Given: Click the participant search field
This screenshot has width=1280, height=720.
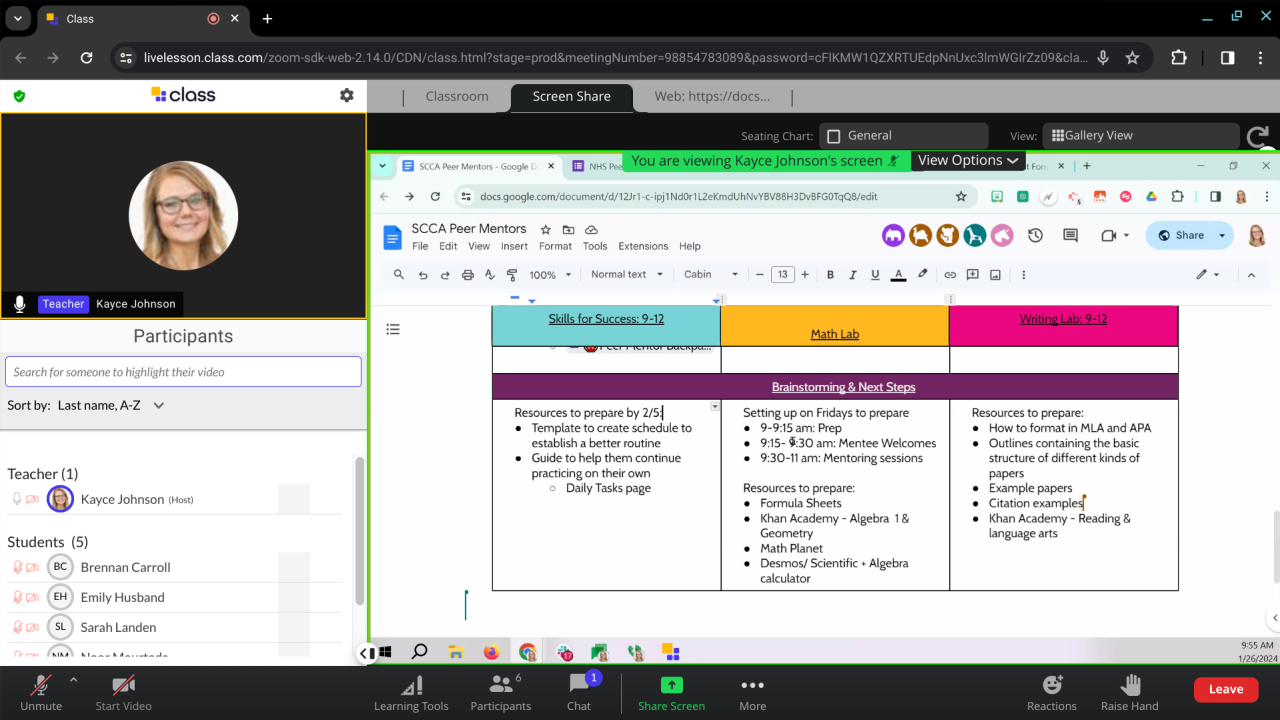Looking at the screenshot, I should (183, 372).
